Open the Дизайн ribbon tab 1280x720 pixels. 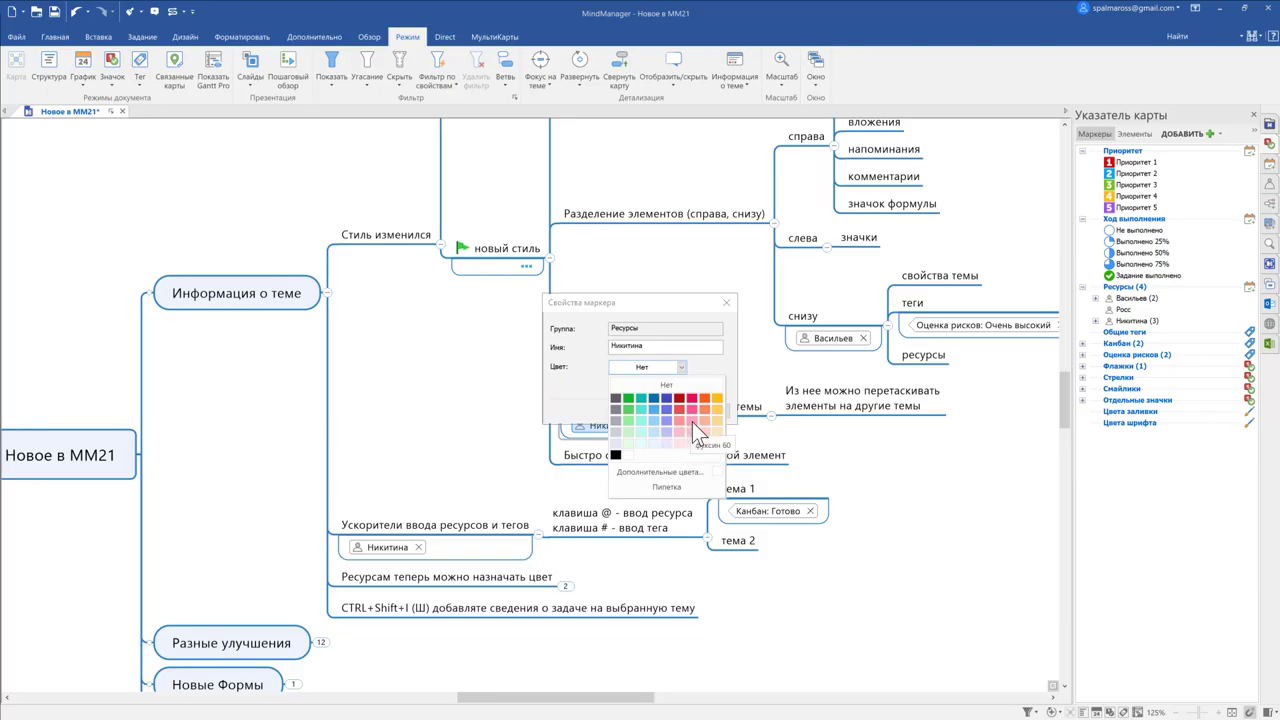click(x=185, y=37)
